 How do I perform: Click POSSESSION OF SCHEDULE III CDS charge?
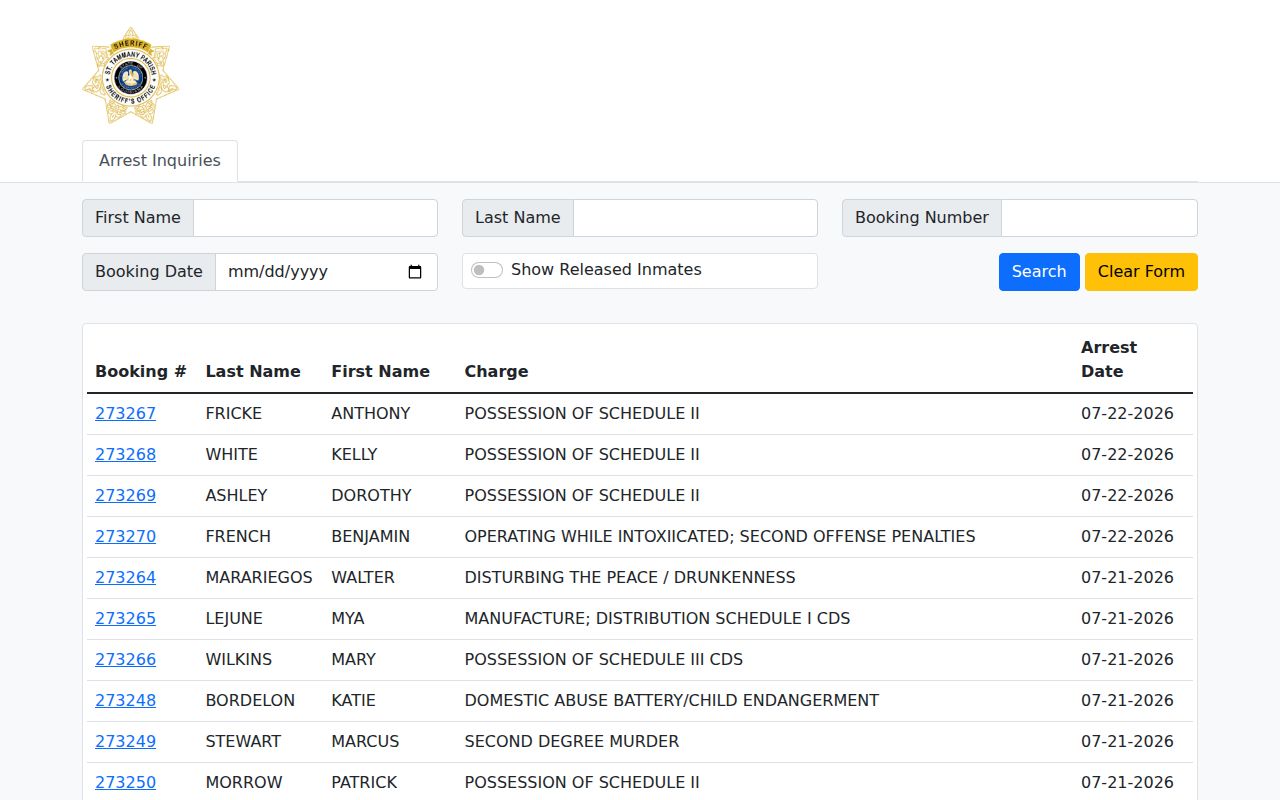[604, 660]
